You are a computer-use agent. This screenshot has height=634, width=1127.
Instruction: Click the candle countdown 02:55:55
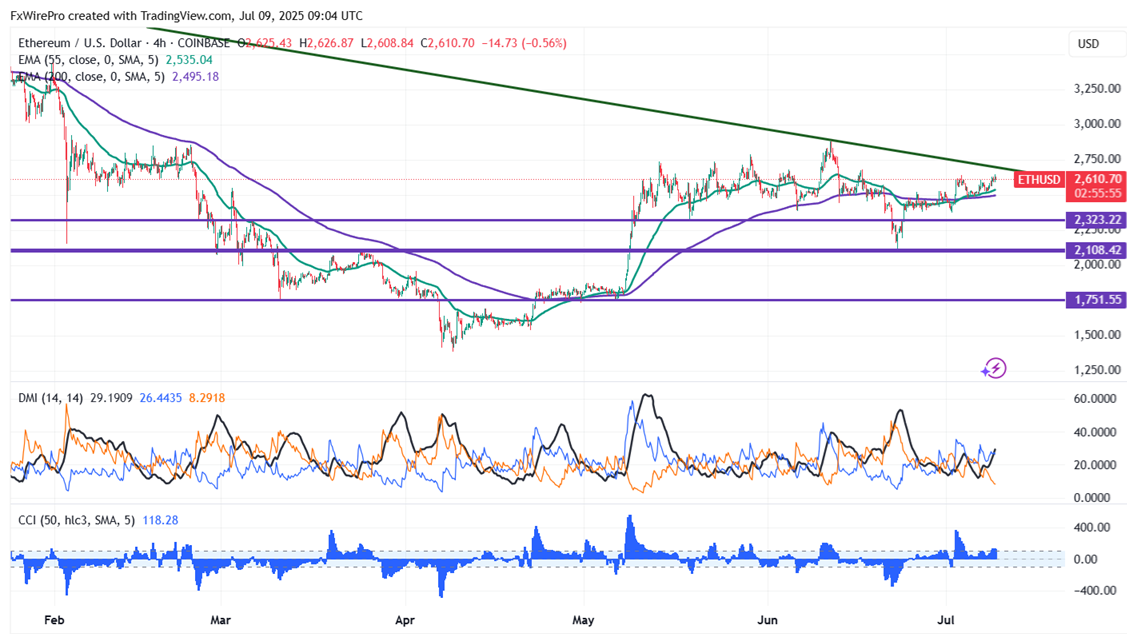1098,193
